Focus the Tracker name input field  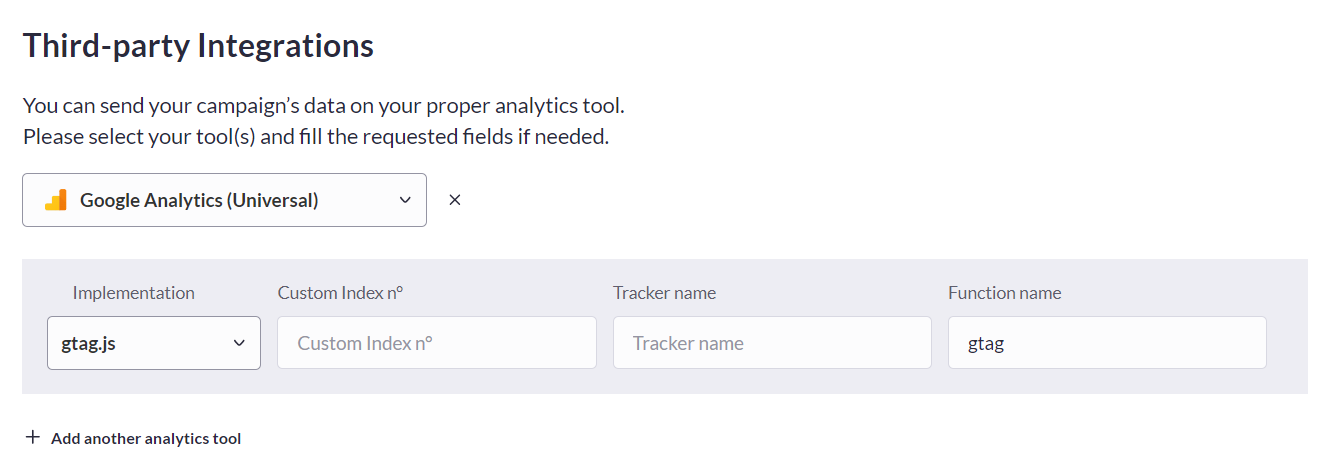click(x=772, y=343)
